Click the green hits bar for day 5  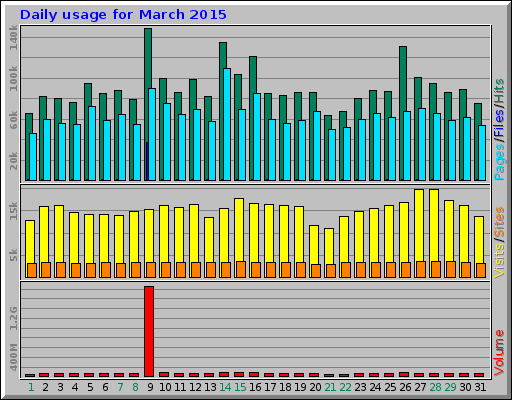88,95
